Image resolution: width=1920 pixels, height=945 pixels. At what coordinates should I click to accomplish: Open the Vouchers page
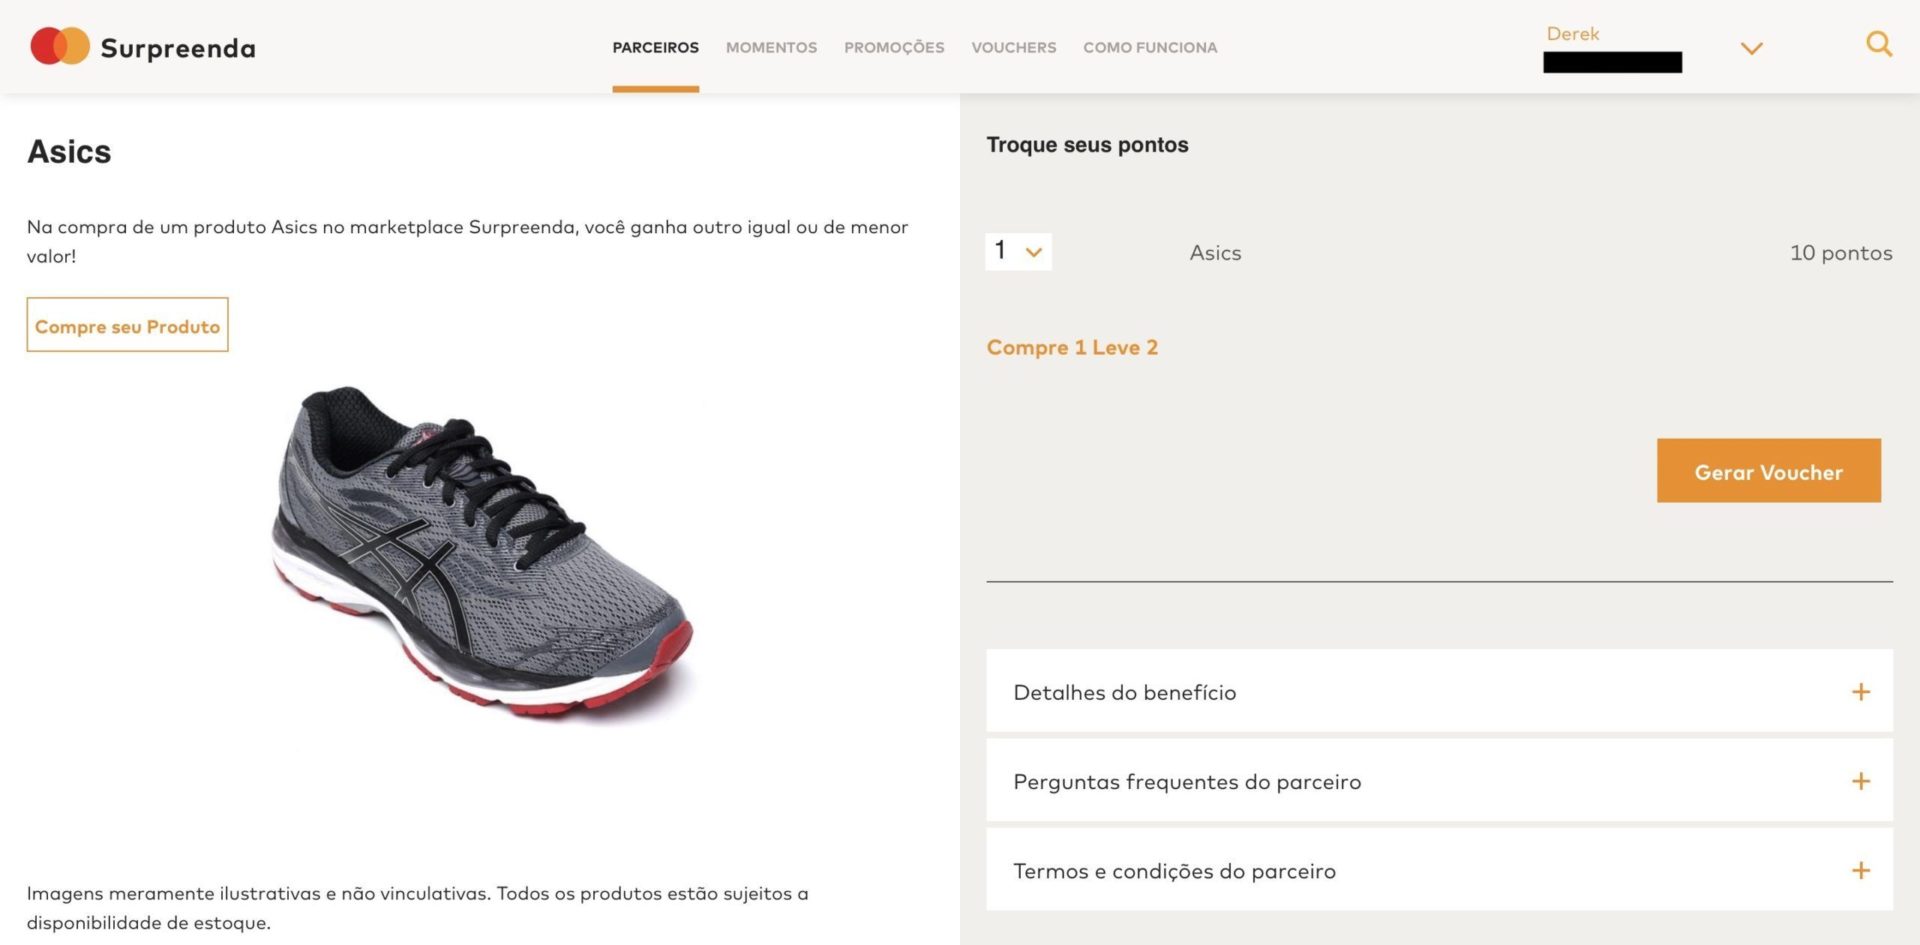[x=1013, y=47]
